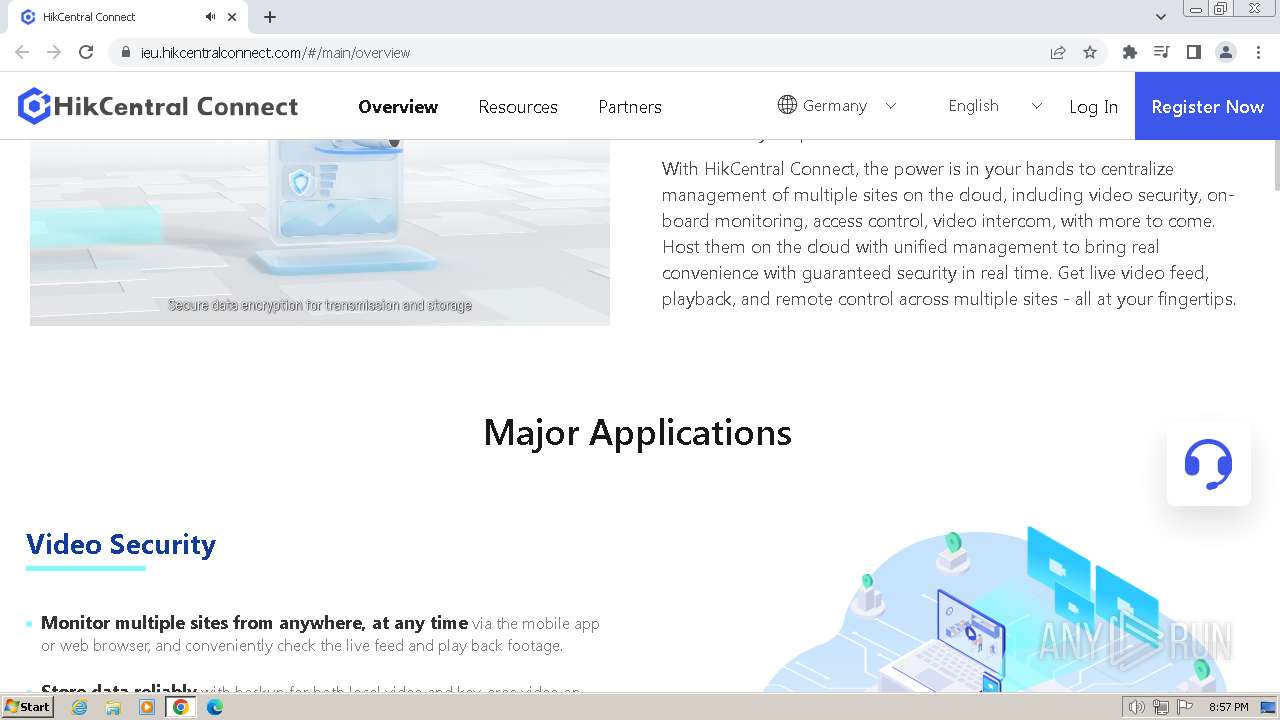
Task: Click the Log In link
Action: (x=1093, y=106)
